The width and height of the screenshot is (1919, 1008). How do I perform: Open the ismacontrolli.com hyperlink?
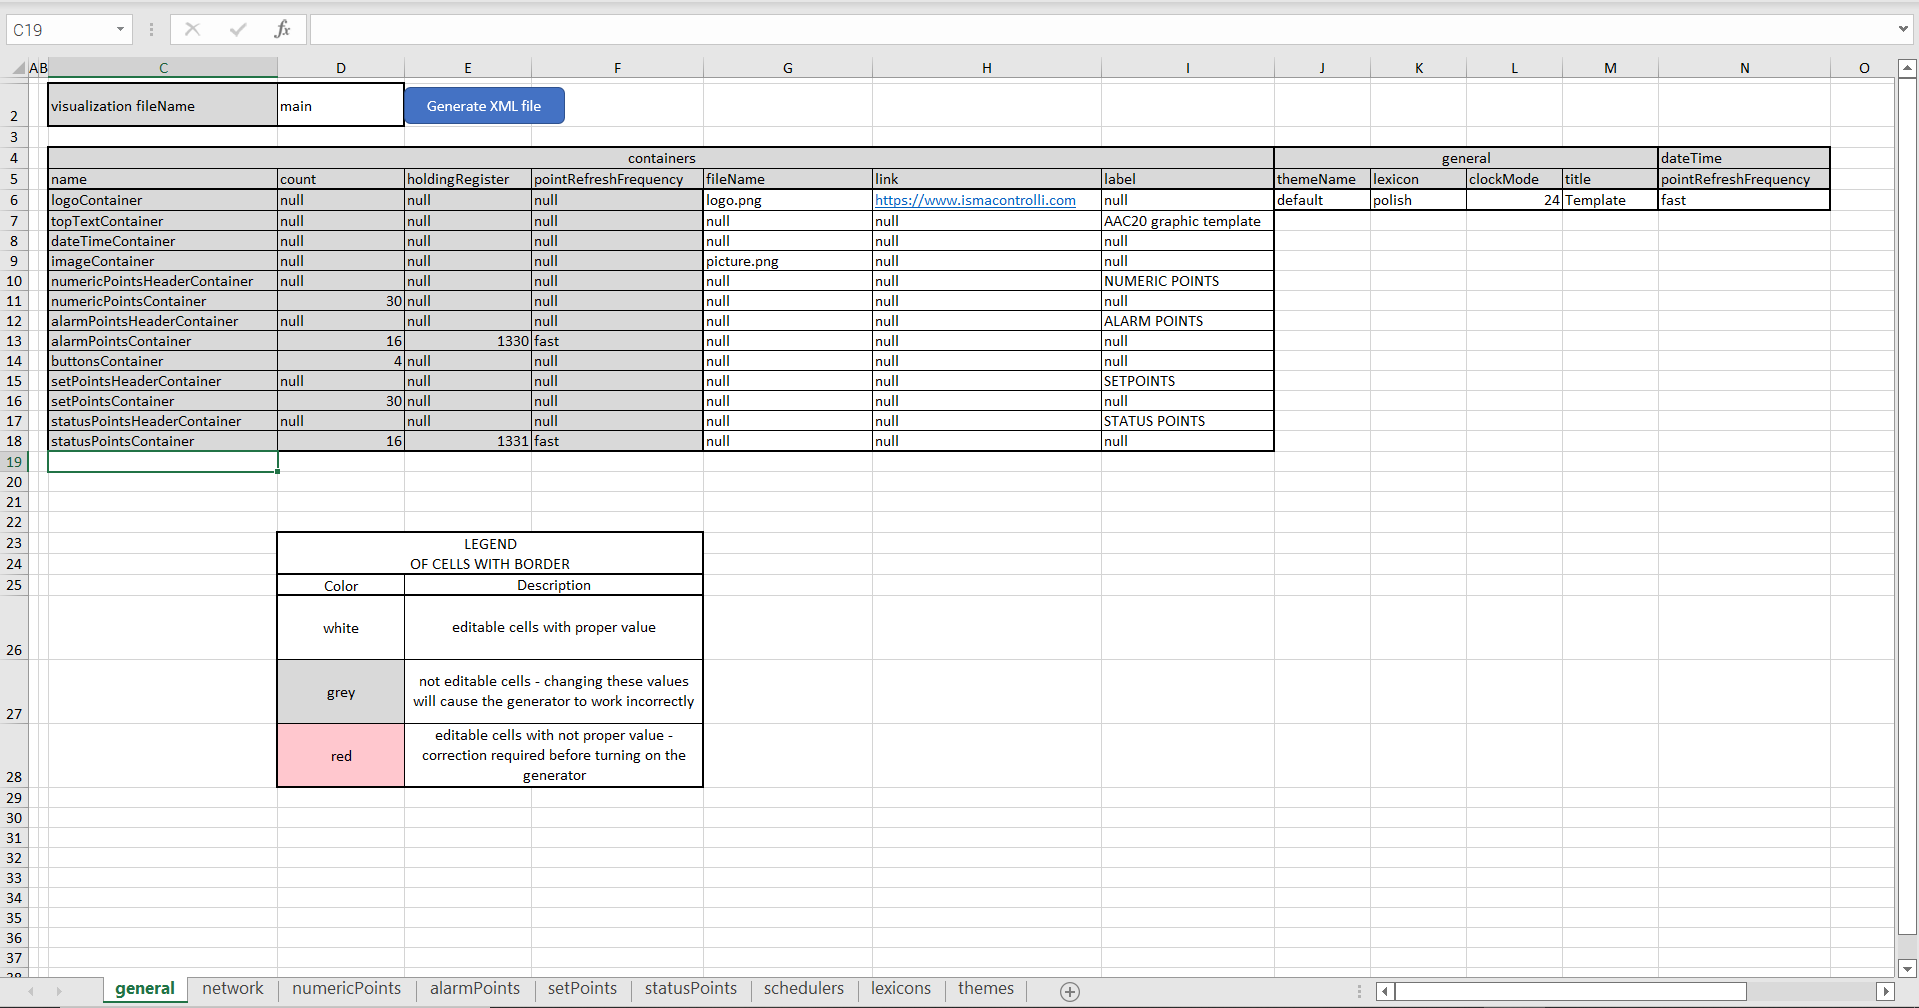(x=975, y=200)
